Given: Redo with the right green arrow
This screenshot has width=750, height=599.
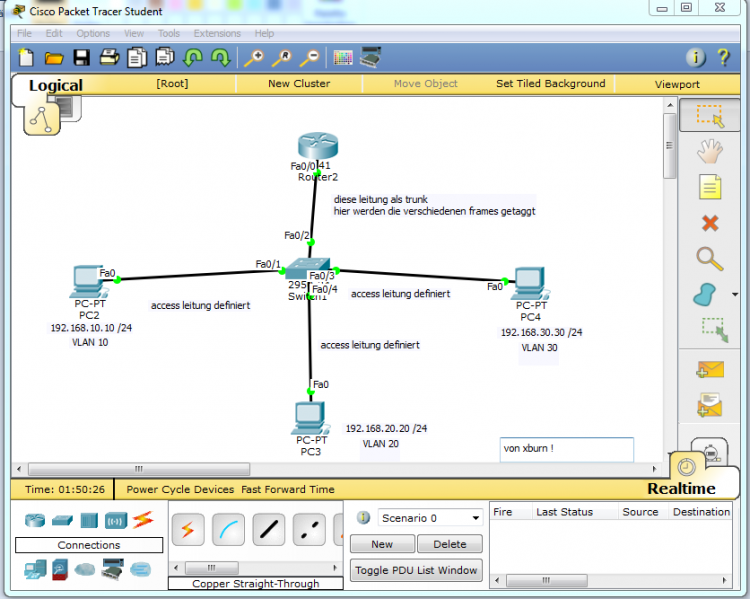Looking at the screenshot, I should (221, 57).
